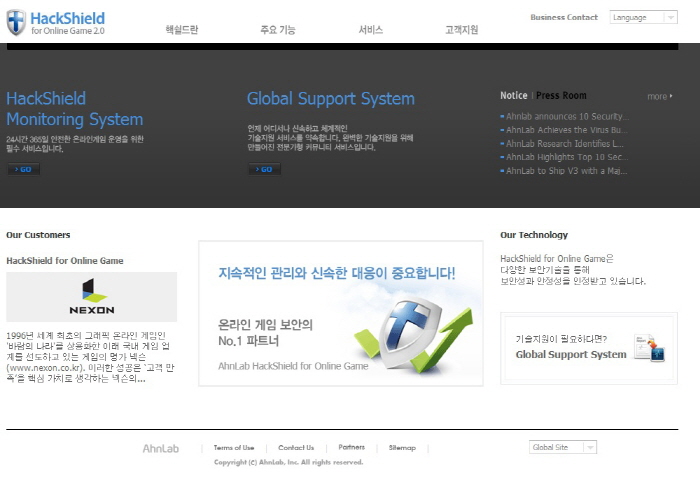Image resolution: width=700 pixels, height=500 pixels.
Task: Expand the Global Site dropdown
Action: (x=562, y=447)
